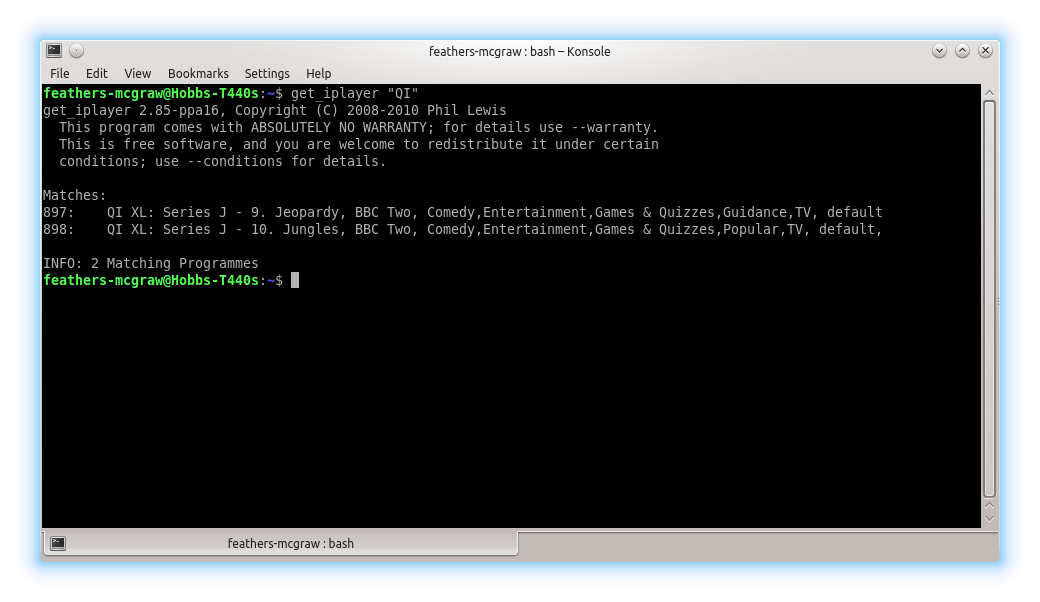Maximize the Konsole window
1040x602 pixels.
coord(962,50)
